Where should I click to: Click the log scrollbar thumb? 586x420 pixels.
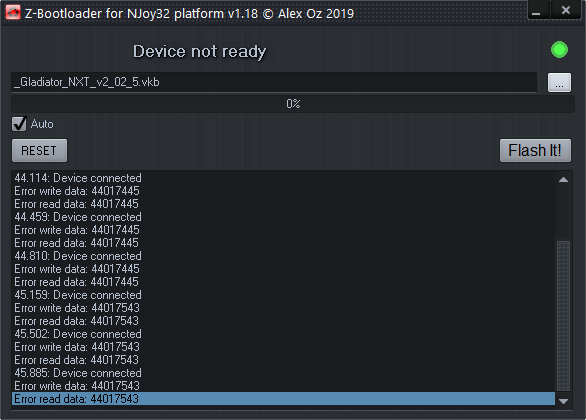pyautogui.click(x=563, y=316)
